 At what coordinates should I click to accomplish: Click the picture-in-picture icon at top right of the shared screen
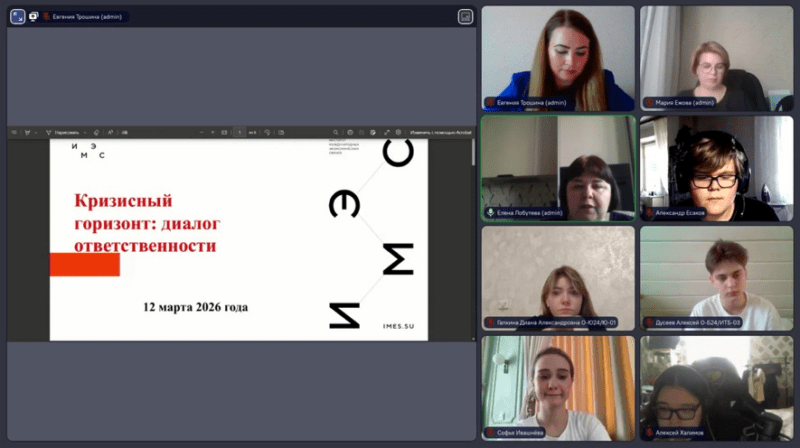(x=465, y=17)
